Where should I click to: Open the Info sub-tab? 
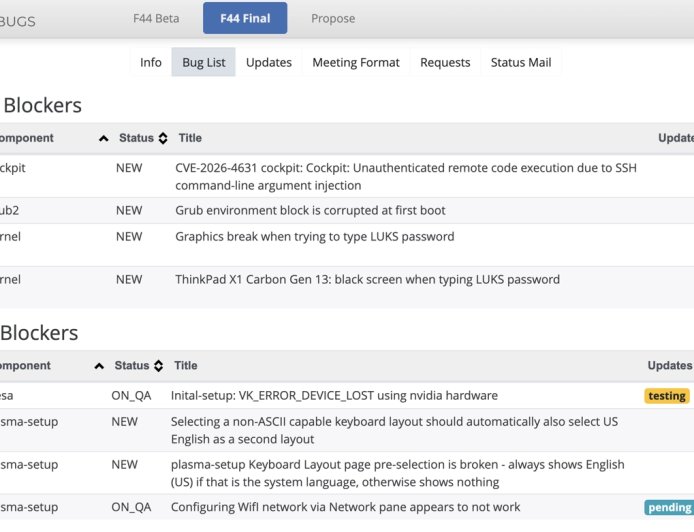(151, 62)
